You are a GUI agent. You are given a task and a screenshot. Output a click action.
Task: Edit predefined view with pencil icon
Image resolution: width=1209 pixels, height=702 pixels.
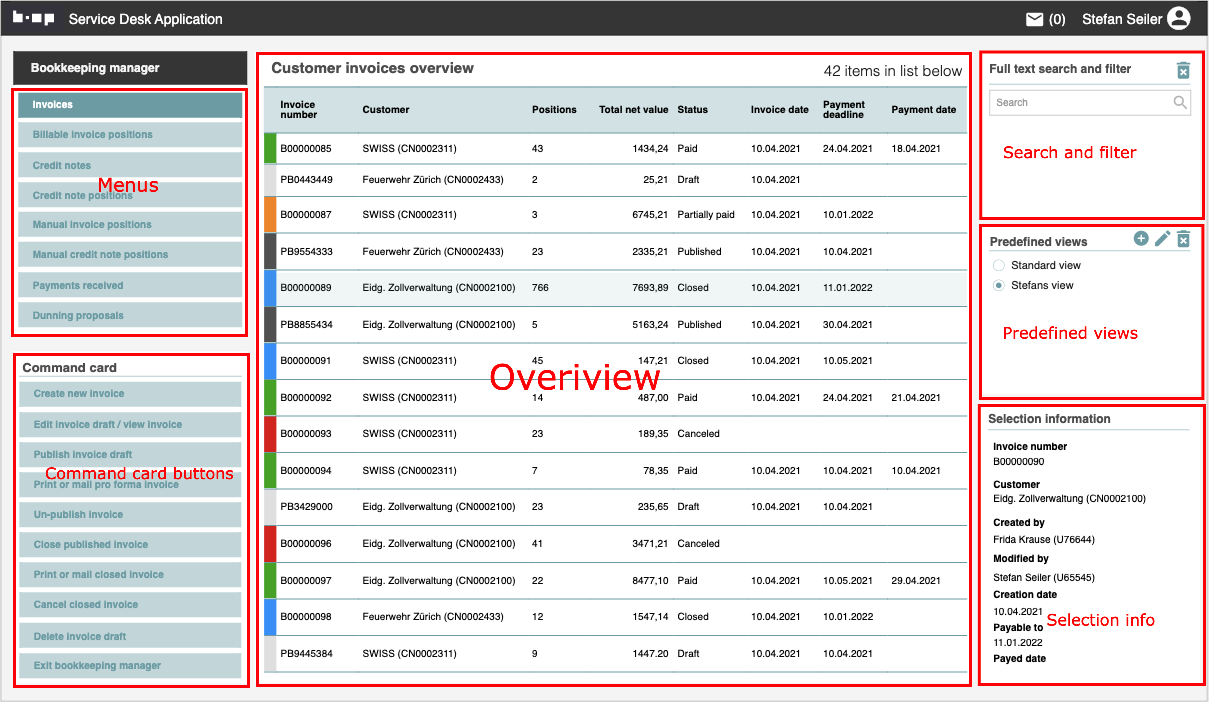point(1162,239)
